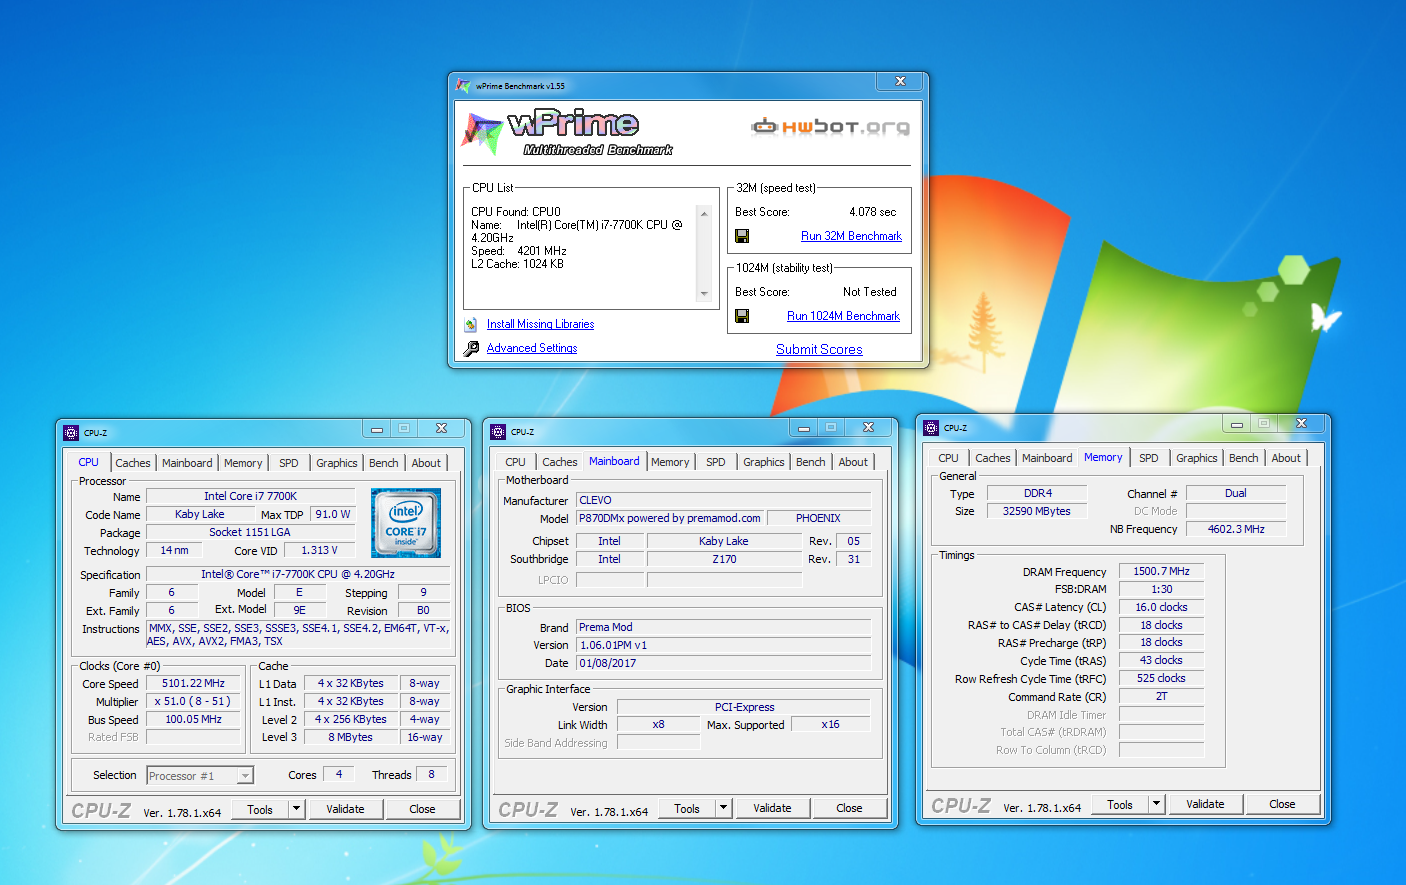1406x885 pixels.
Task: Open SPD tab in Memory window
Action: point(1149,458)
